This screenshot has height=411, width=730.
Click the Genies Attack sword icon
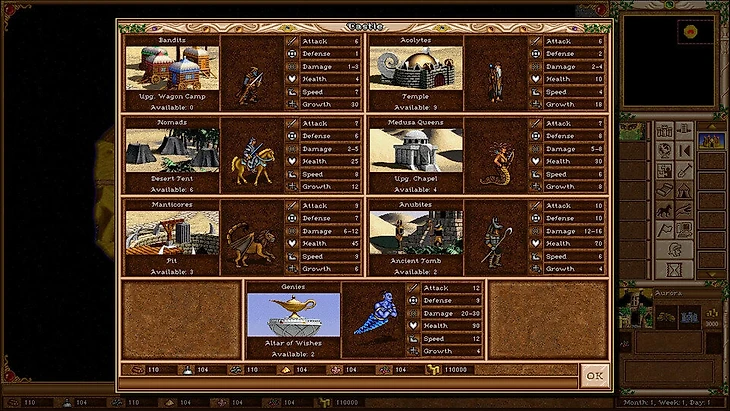click(412, 287)
